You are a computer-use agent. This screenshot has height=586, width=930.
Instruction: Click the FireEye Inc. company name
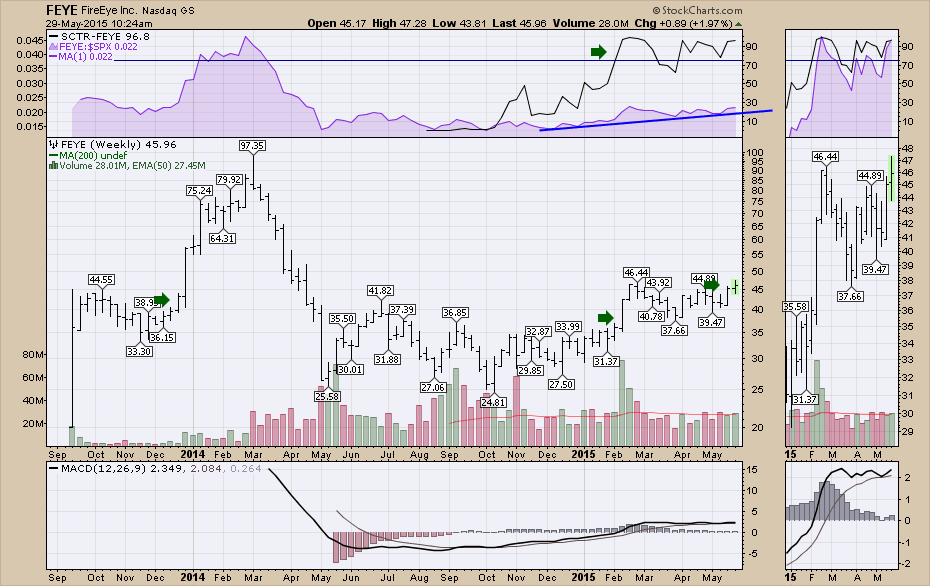pos(109,11)
